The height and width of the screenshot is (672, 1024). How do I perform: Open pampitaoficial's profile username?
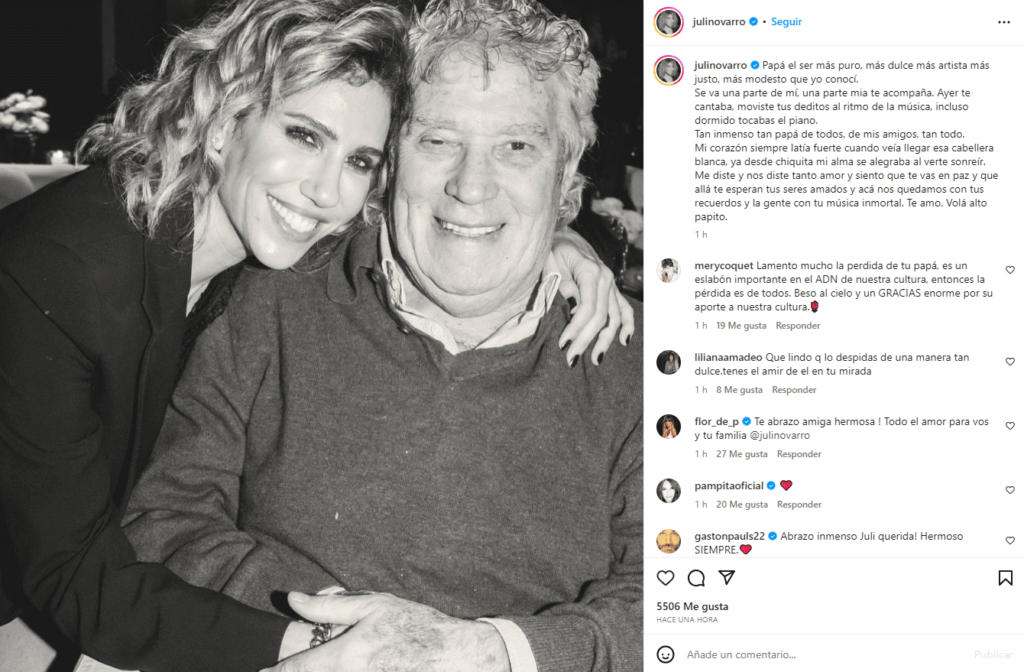[729, 485]
